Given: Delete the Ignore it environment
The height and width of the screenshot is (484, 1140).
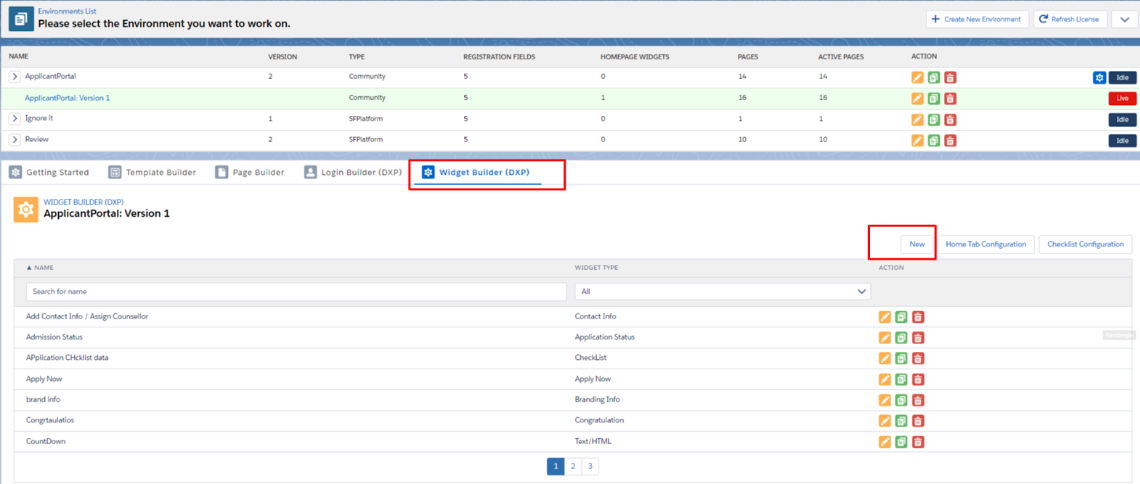Looking at the screenshot, I should (950, 119).
